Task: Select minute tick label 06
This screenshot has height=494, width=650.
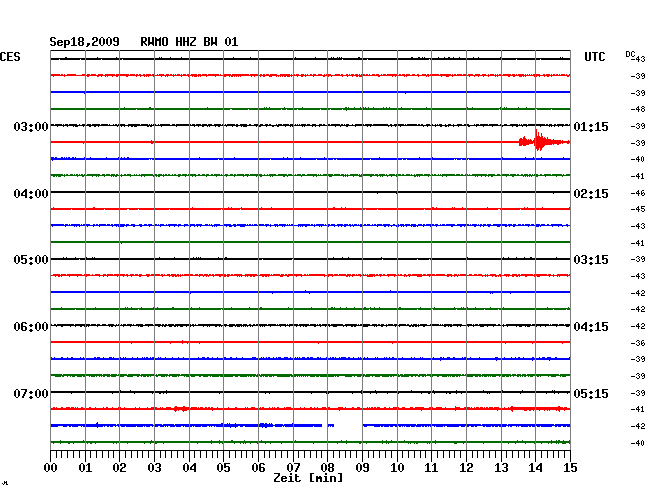Action: [x=258, y=467]
